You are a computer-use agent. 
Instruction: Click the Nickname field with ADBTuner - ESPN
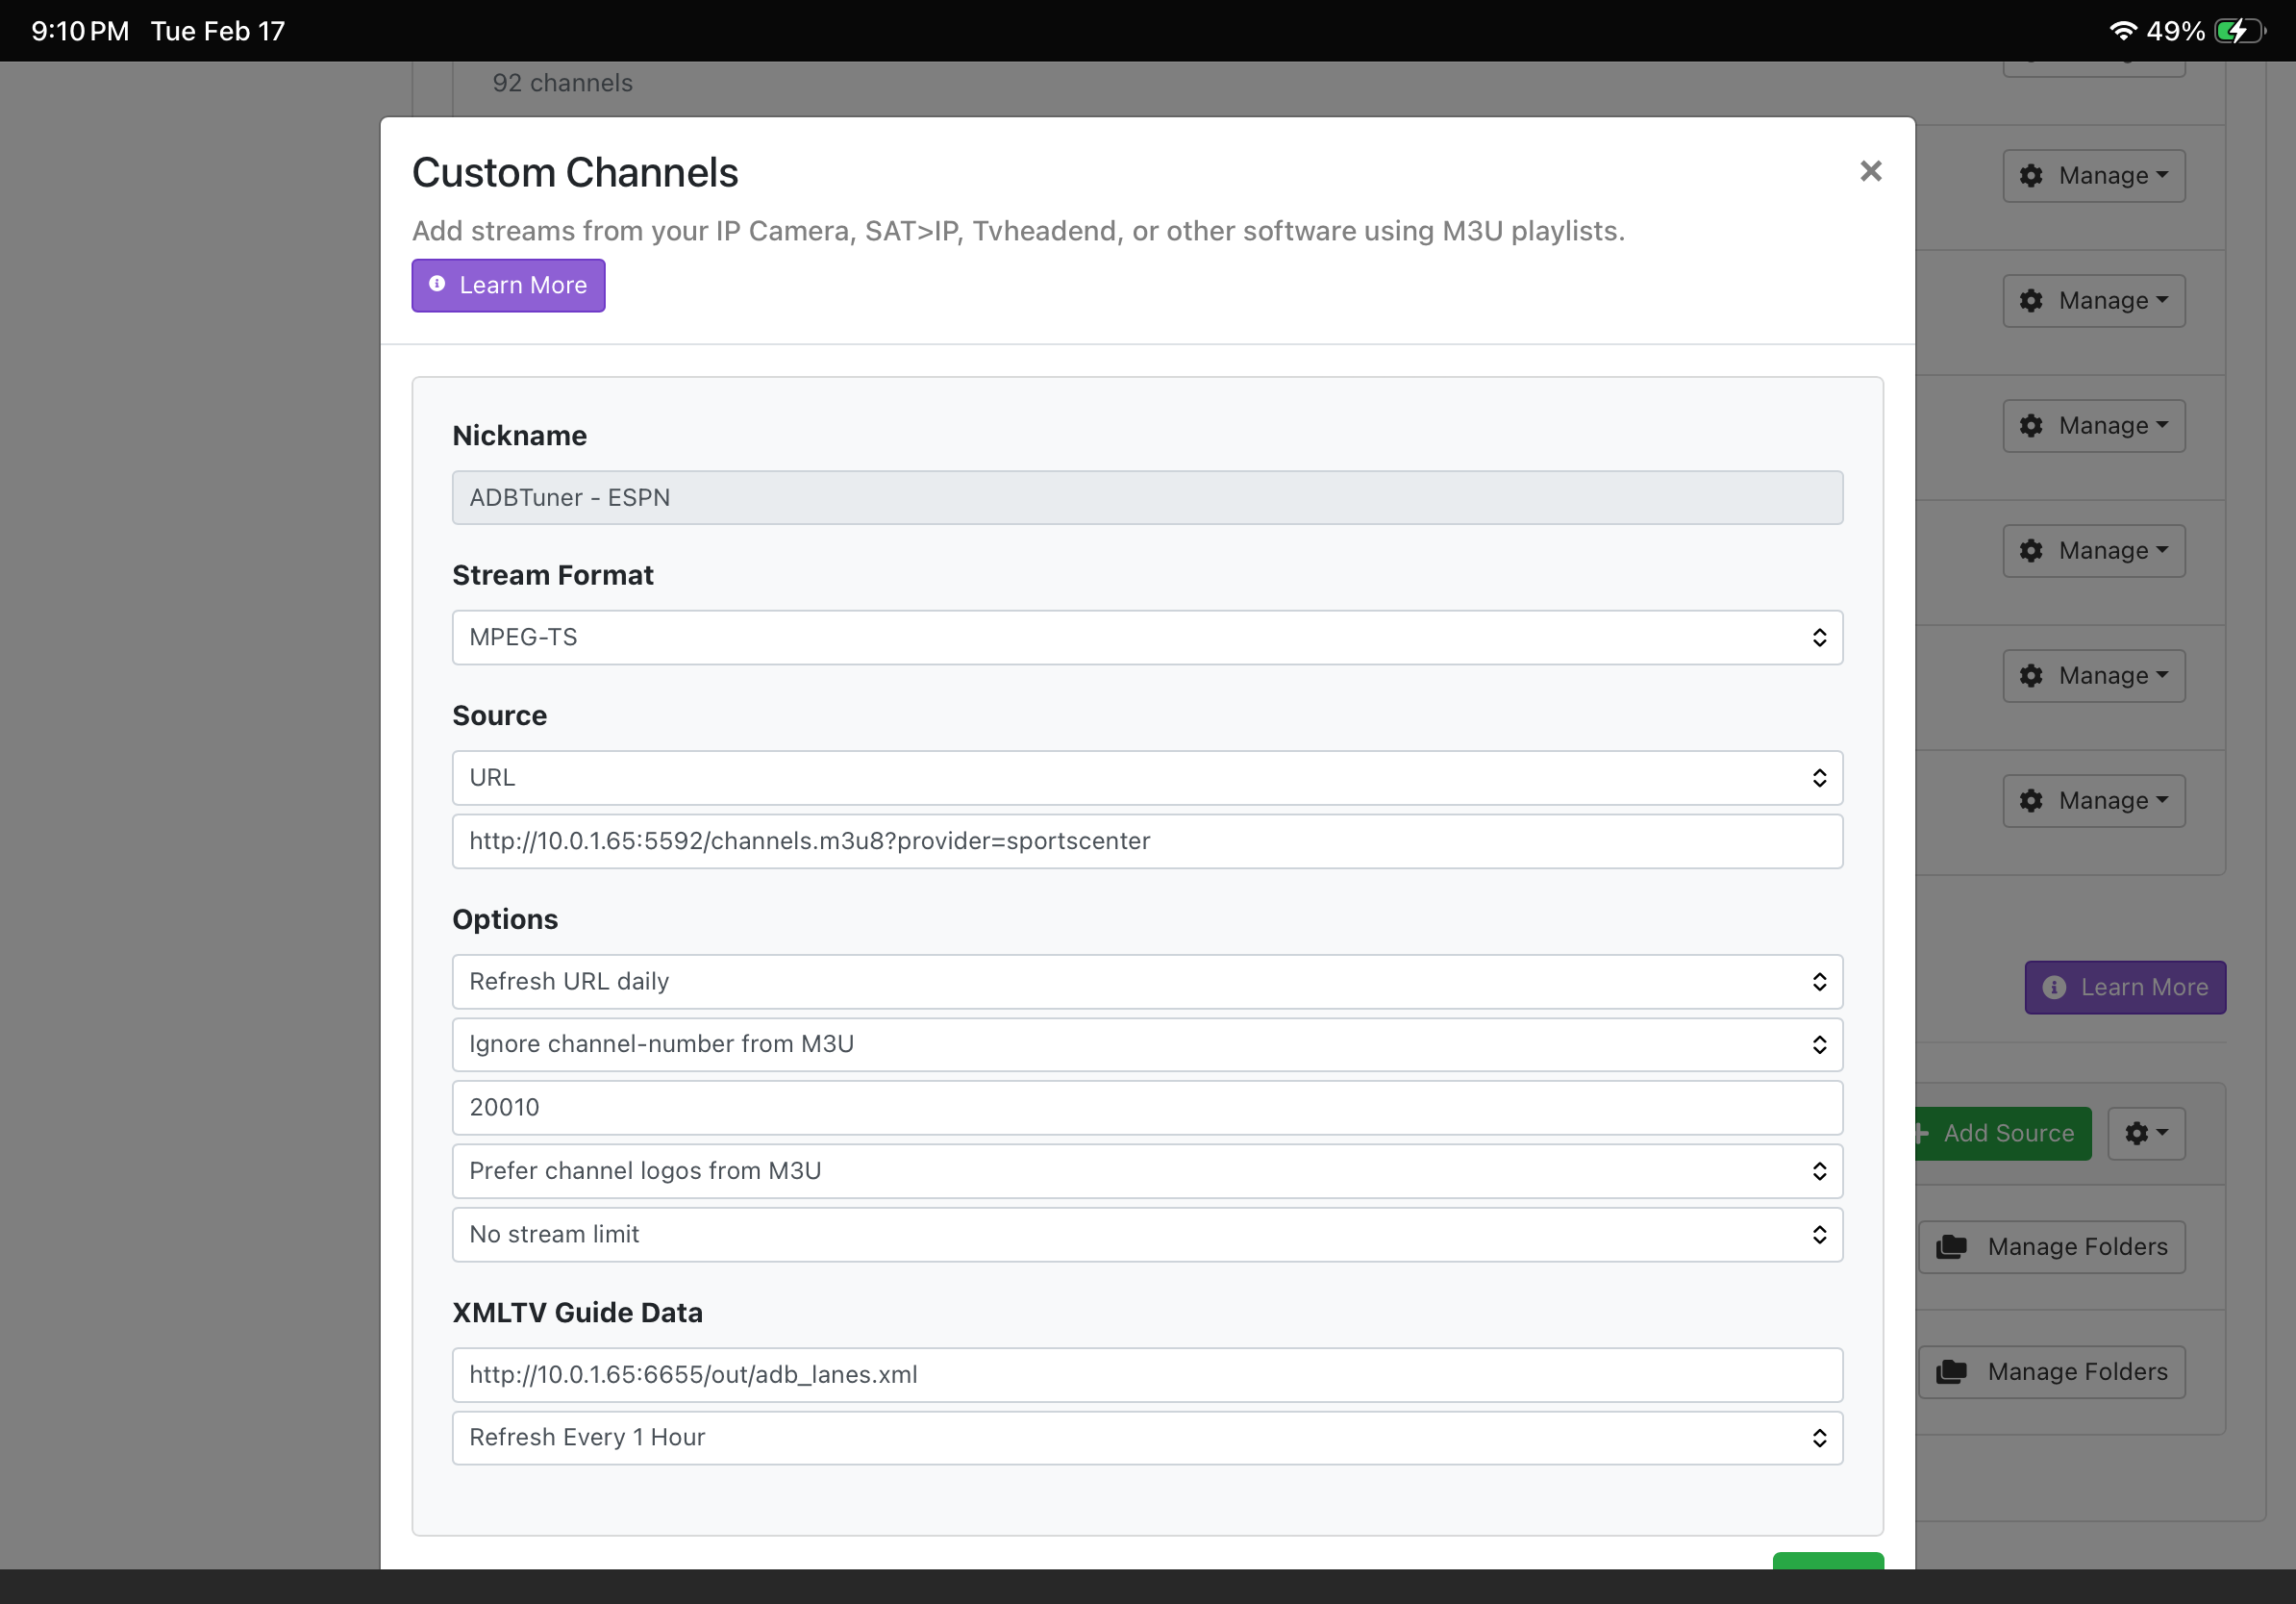[x=1146, y=497]
